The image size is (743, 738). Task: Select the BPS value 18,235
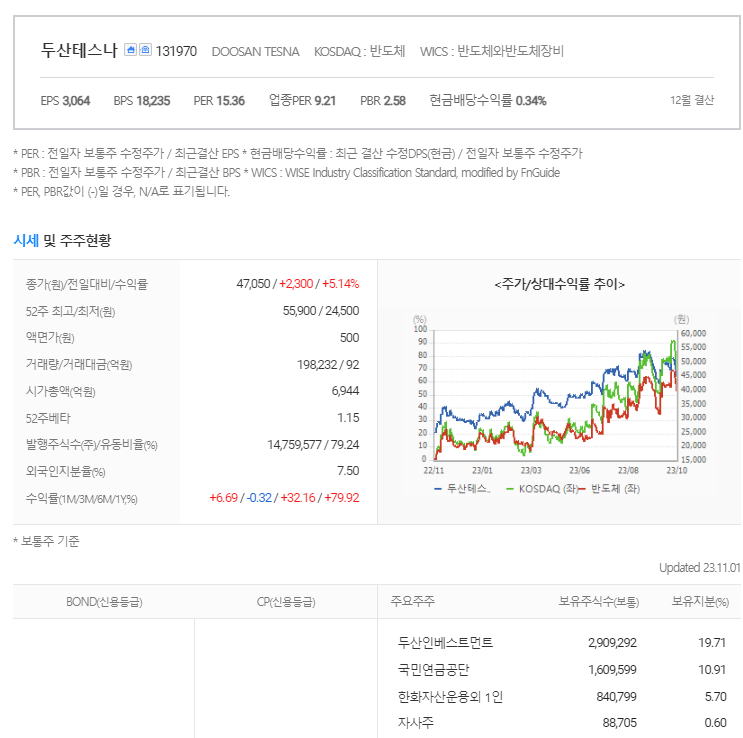point(153,101)
